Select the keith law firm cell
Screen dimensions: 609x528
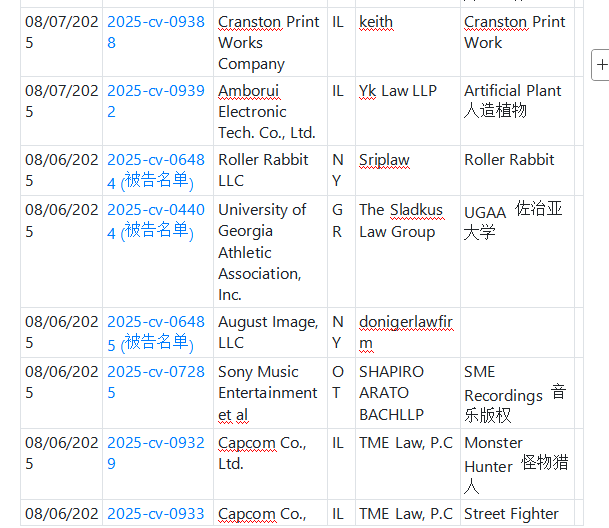click(x=408, y=42)
